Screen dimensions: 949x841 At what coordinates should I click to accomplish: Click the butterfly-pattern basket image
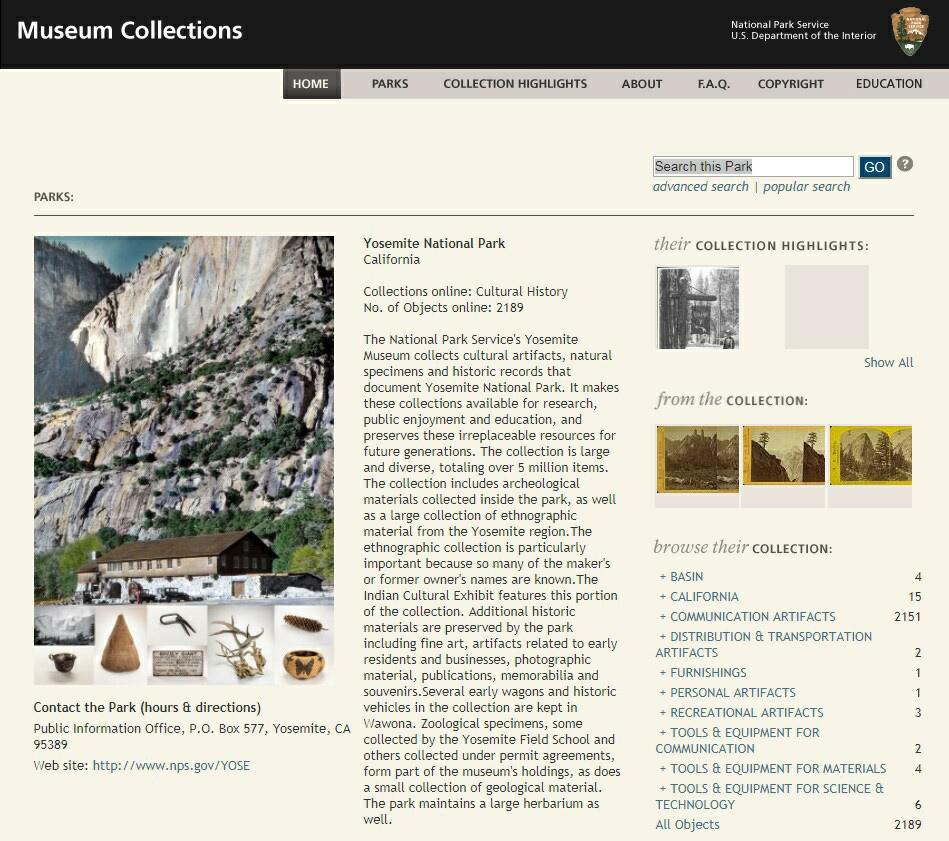coord(303,664)
